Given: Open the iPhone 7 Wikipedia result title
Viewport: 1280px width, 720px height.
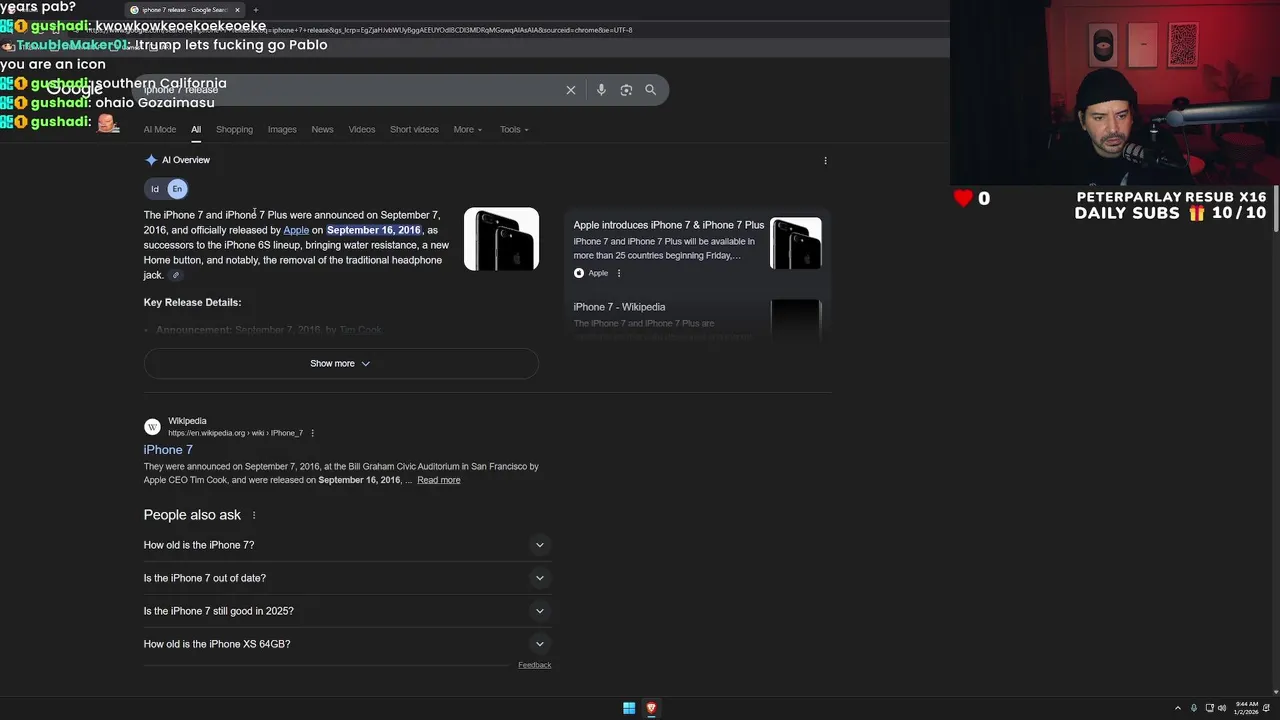Looking at the screenshot, I should (x=168, y=450).
